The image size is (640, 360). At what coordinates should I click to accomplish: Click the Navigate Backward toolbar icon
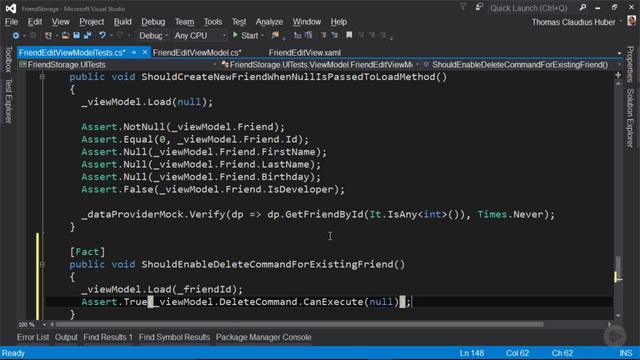pos(16,36)
